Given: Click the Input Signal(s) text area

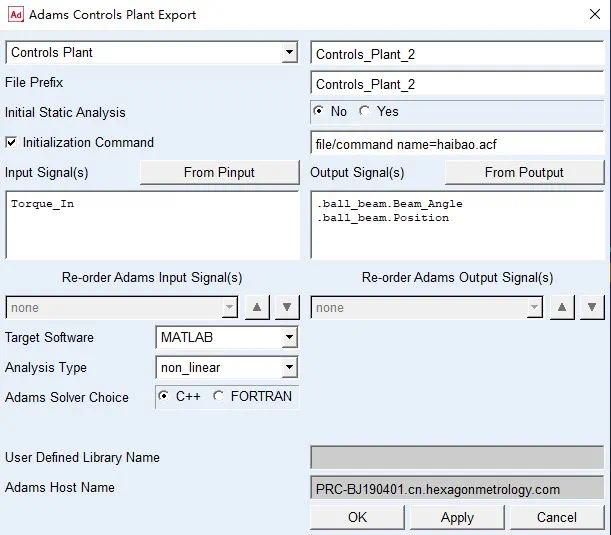Looking at the screenshot, I should point(152,225).
